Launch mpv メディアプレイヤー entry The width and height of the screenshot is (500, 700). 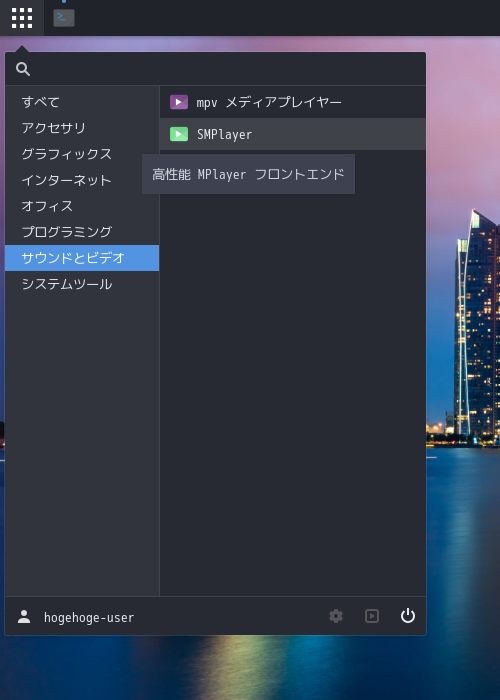tap(292, 102)
